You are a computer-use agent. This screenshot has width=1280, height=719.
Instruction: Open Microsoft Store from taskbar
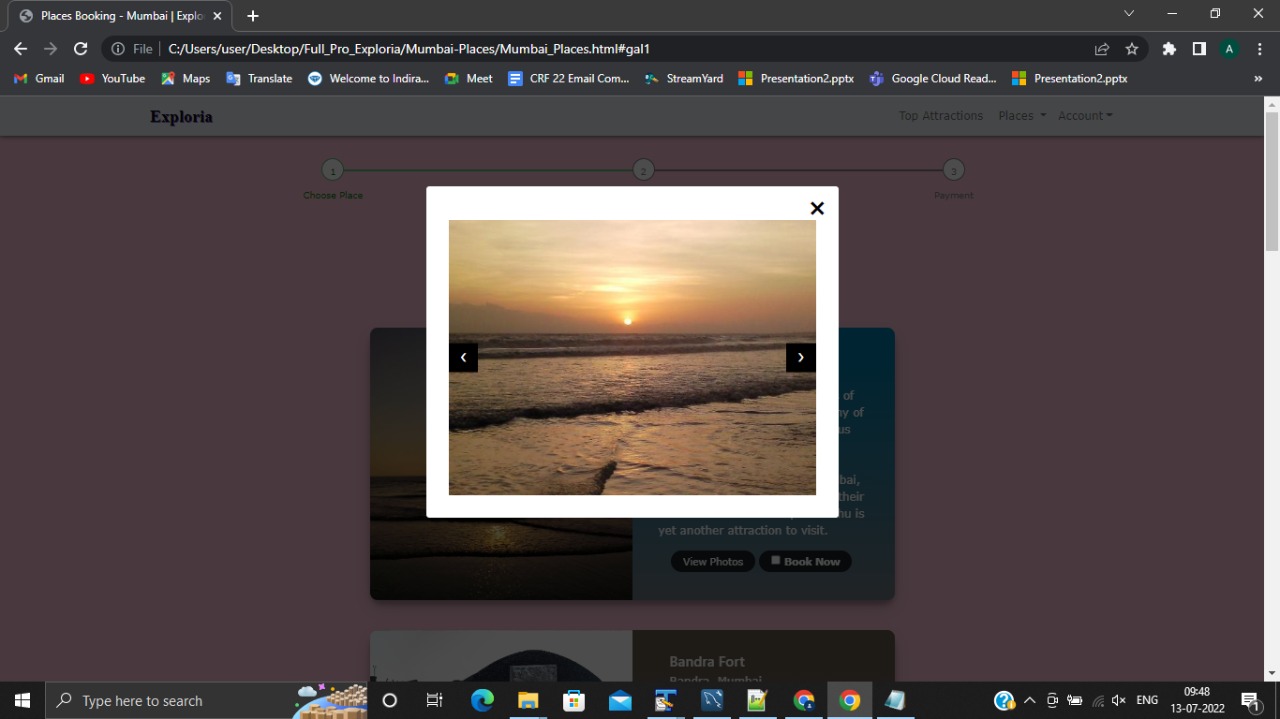pyautogui.click(x=574, y=700)
